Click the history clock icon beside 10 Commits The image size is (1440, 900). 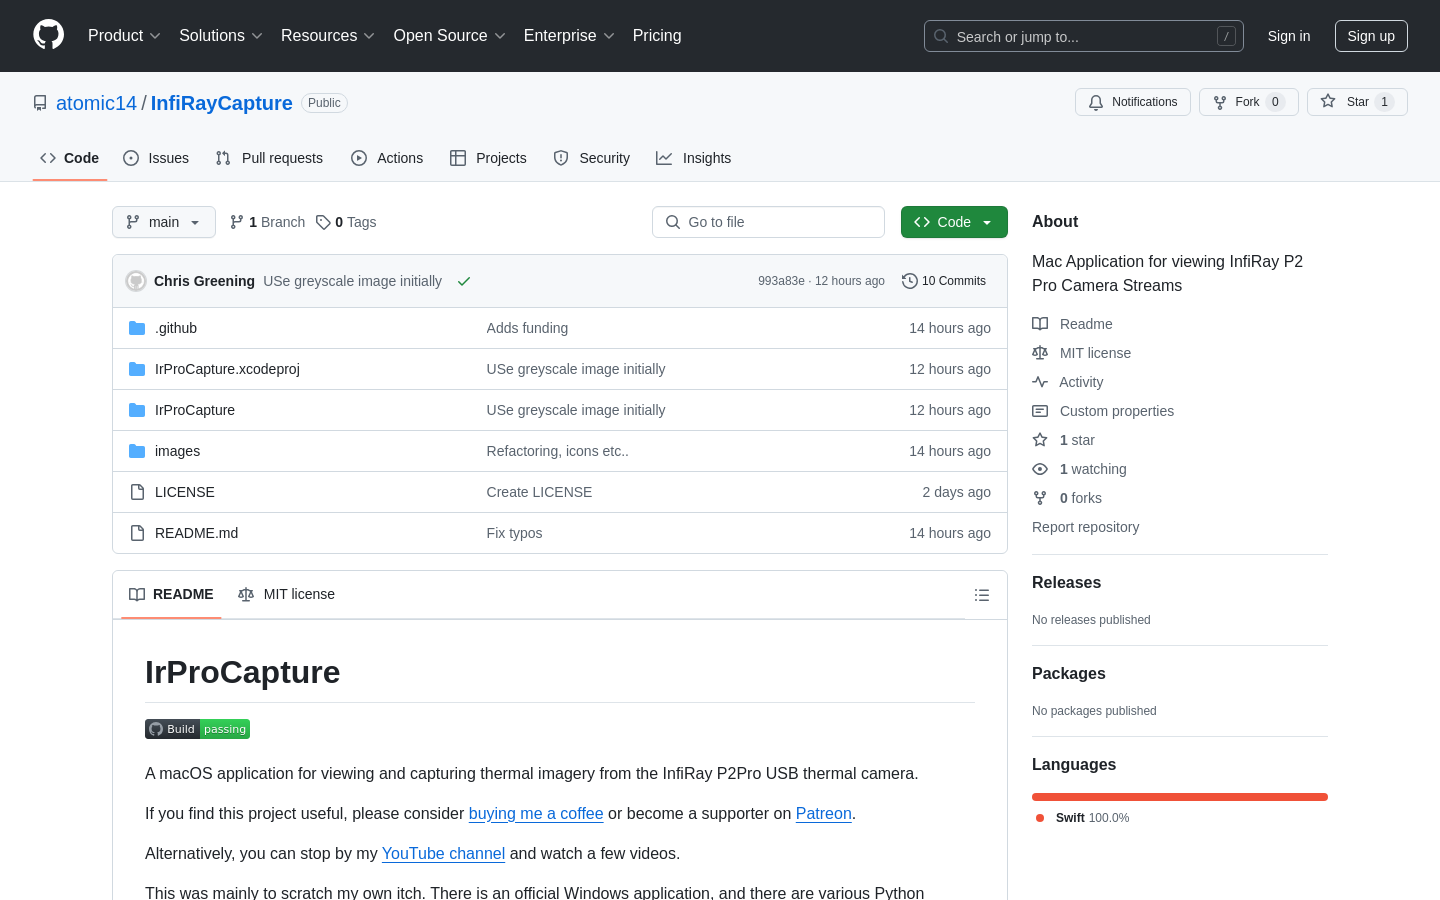(909, 281)
